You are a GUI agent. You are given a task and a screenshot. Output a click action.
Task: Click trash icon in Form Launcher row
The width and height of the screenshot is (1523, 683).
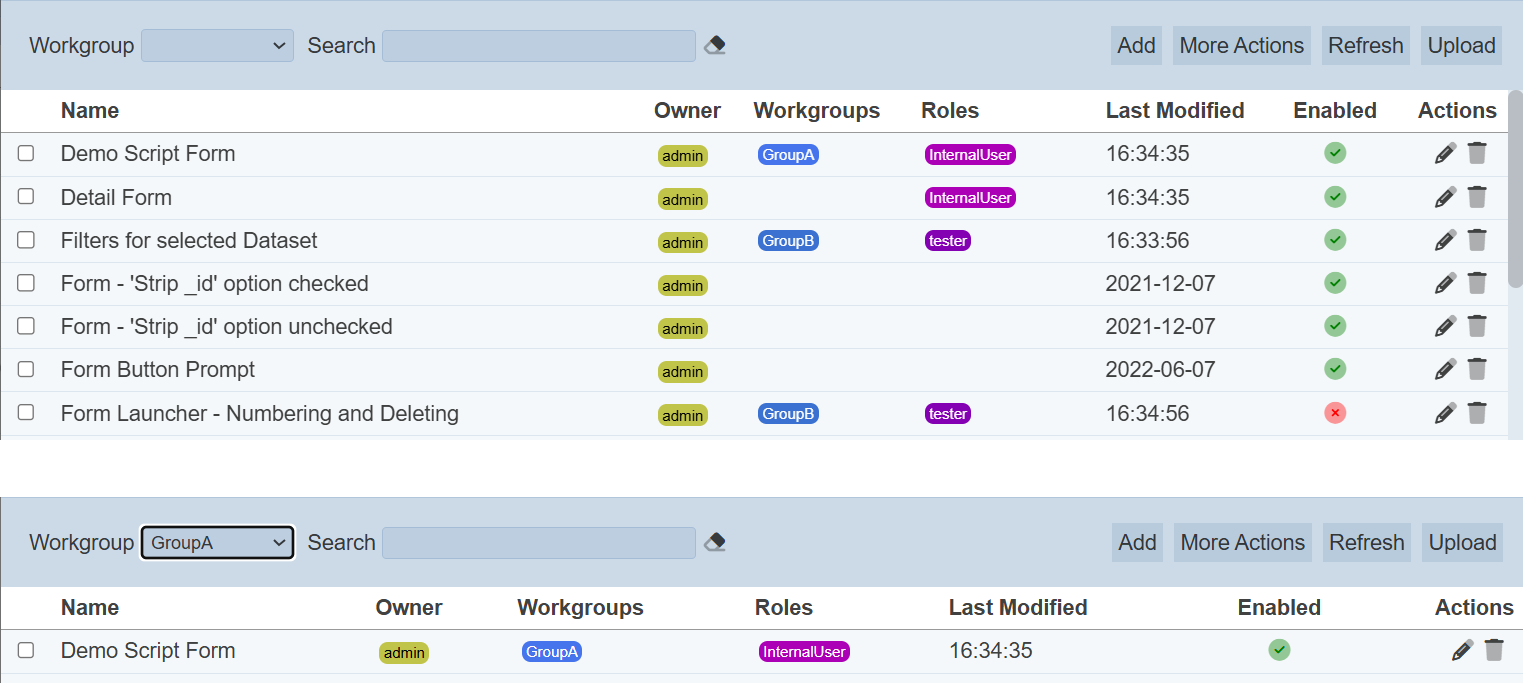(1477, 413)
